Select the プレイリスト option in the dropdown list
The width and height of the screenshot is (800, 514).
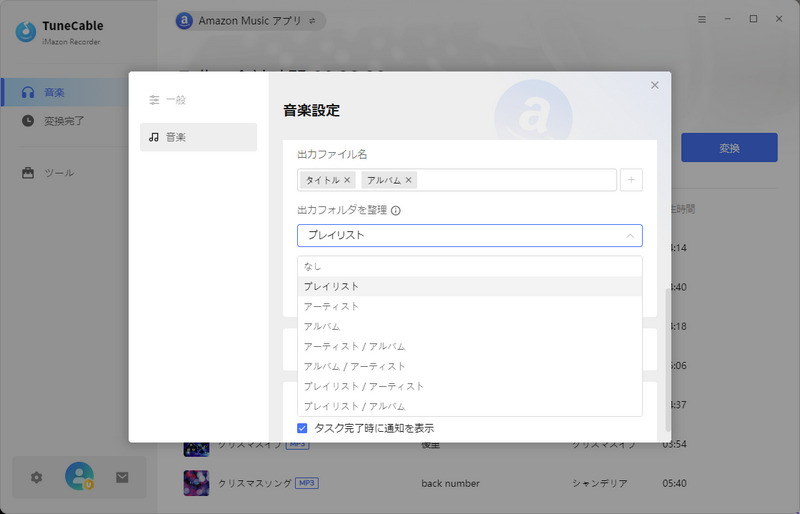(x=470, y=286)
